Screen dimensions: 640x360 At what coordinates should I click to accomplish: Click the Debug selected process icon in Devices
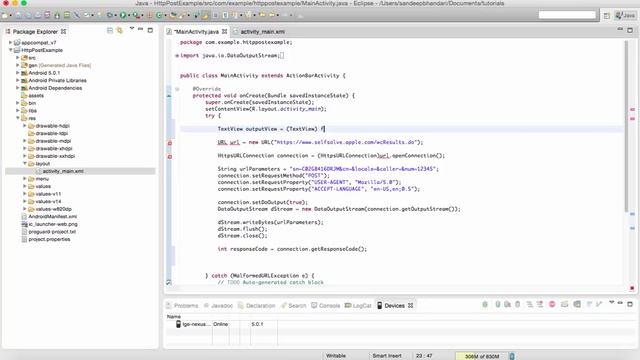pyautogui.click(x=485, y=304)
